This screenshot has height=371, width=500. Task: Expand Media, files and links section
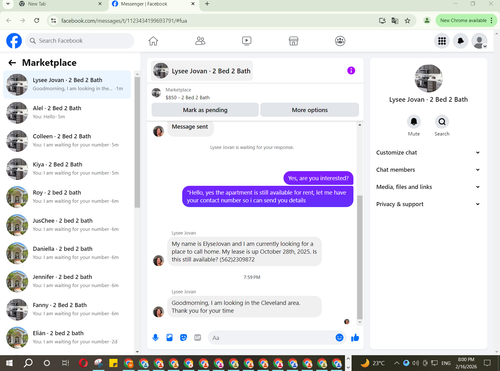428,187
